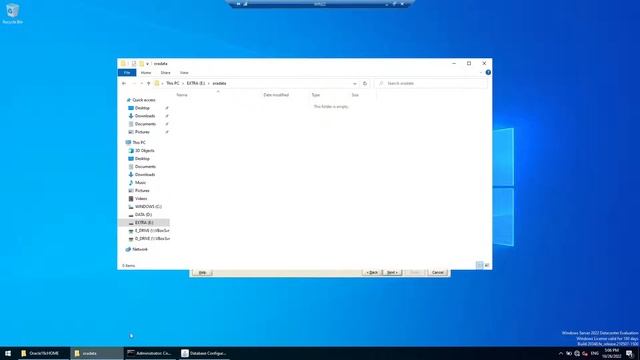This screenshot has height=360, width=640.
Task: Open the Customize Quick Access Toolbar arrow
Action: click(x=147, y=64)
